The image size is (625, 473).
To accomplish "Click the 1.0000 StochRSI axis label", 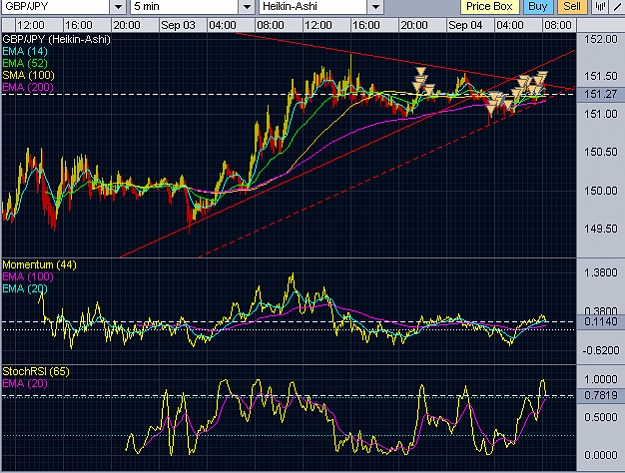I will (601, 379).
